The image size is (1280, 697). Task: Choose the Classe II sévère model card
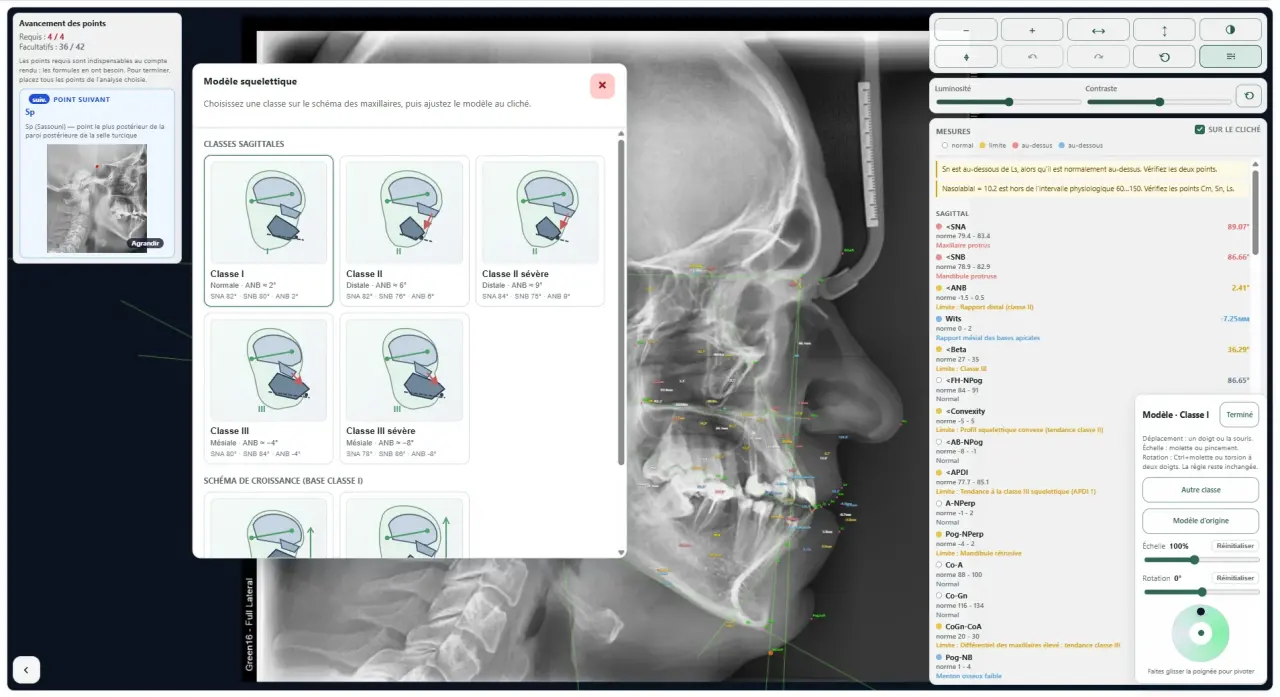[540, 230]
